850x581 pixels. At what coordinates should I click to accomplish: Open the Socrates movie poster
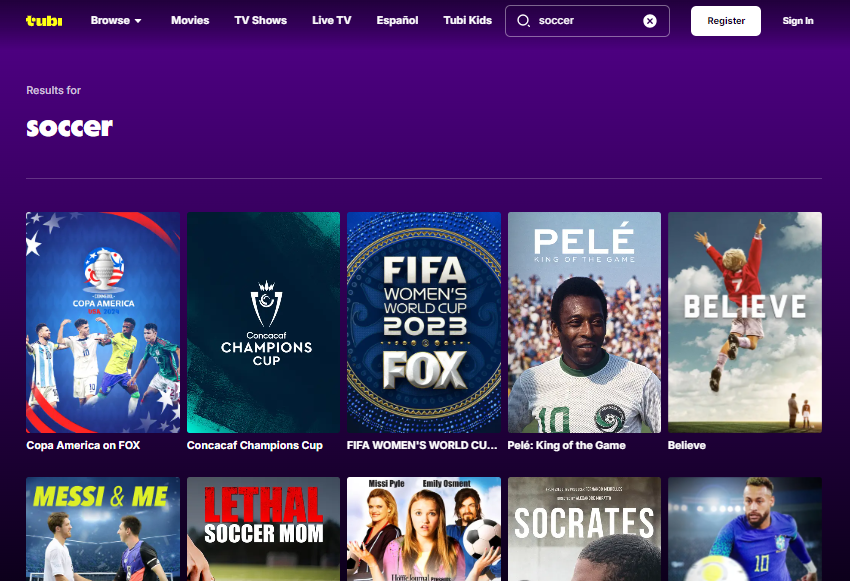(x=584, y=530)
